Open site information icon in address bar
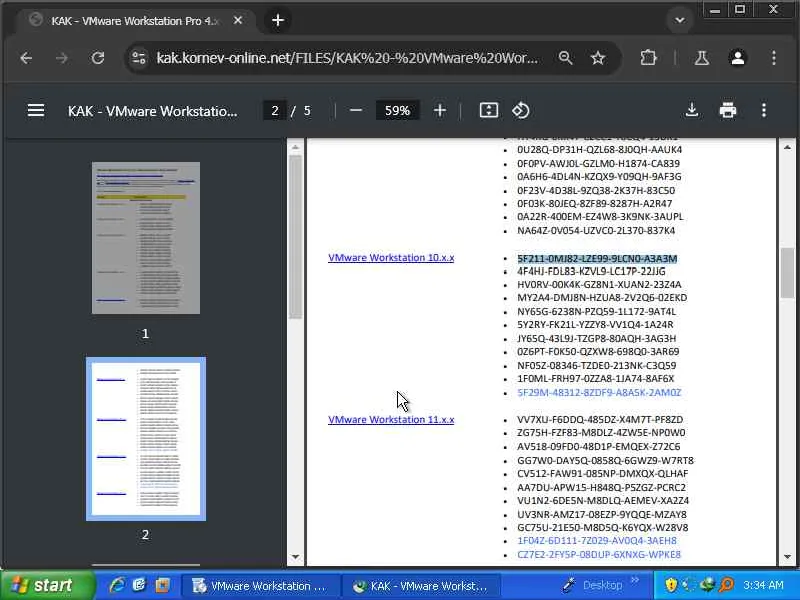 [x=138, y=58]
